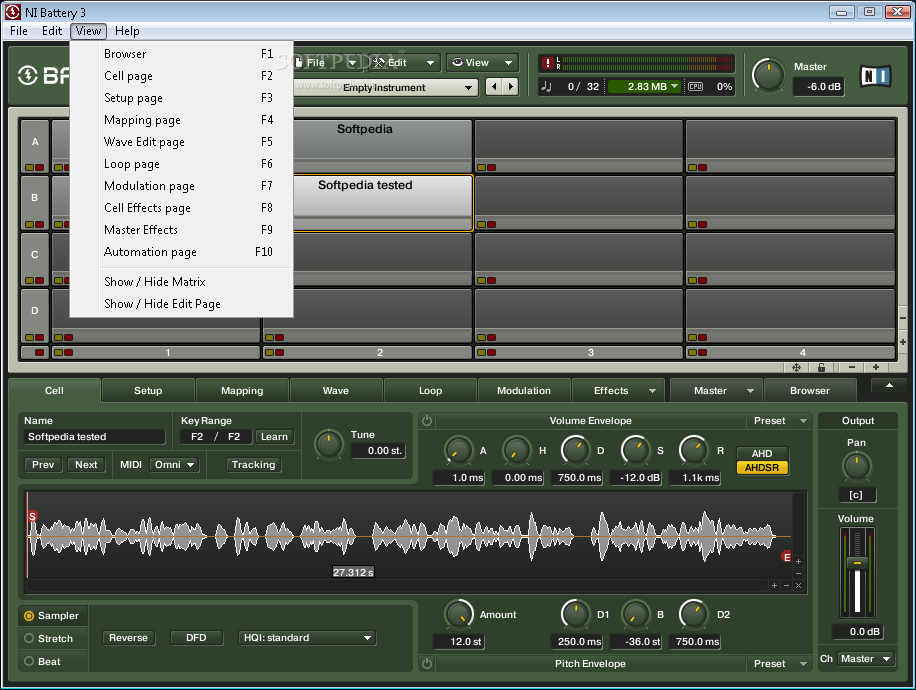Toggle AHDSR envelope mode
Viewport: 916px width, 690px height.
pos(762,467)
